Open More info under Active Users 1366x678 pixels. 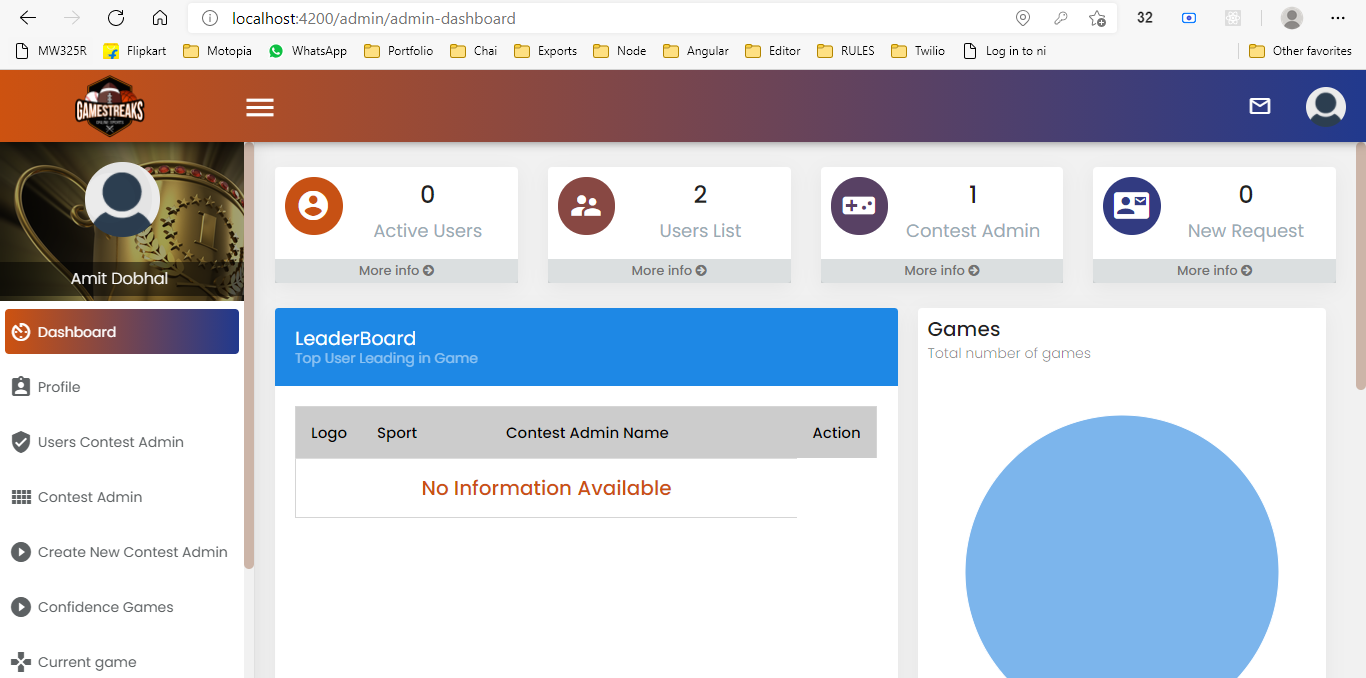[396, 271]
